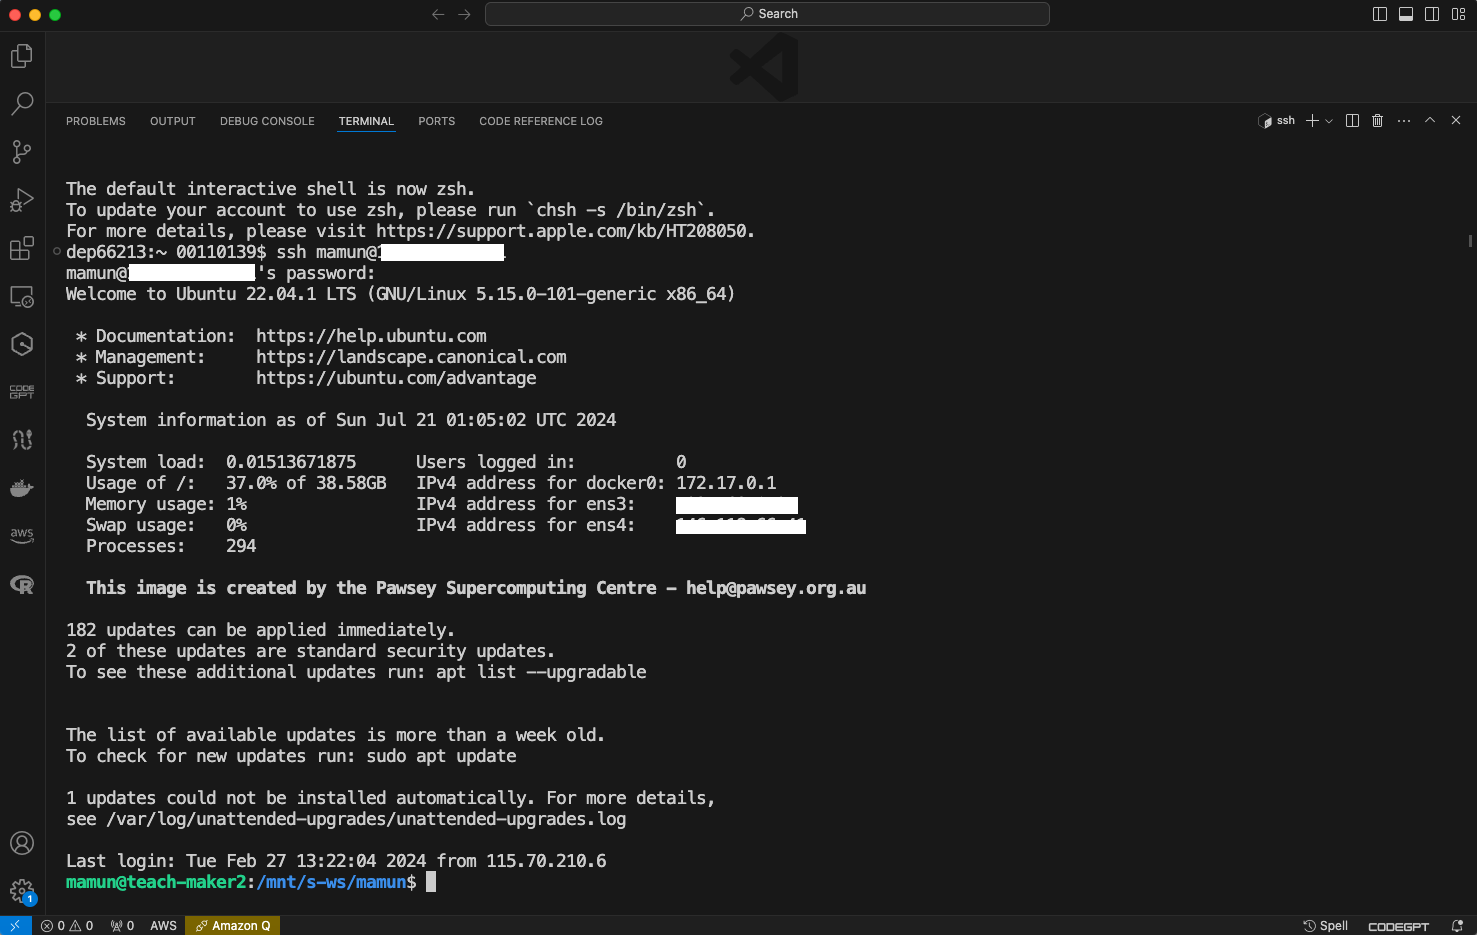The height and width of the screenshot is (935, 1477).
Task: Open the new terminal profile dropdown
Action: point(1328,120)
